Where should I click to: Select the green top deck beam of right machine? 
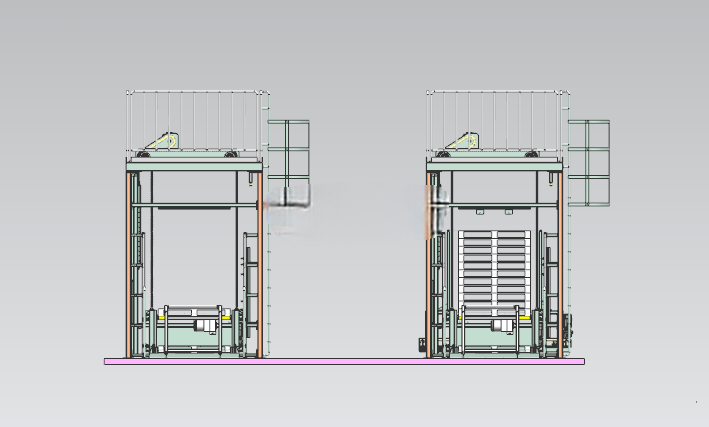pos(495,165)
